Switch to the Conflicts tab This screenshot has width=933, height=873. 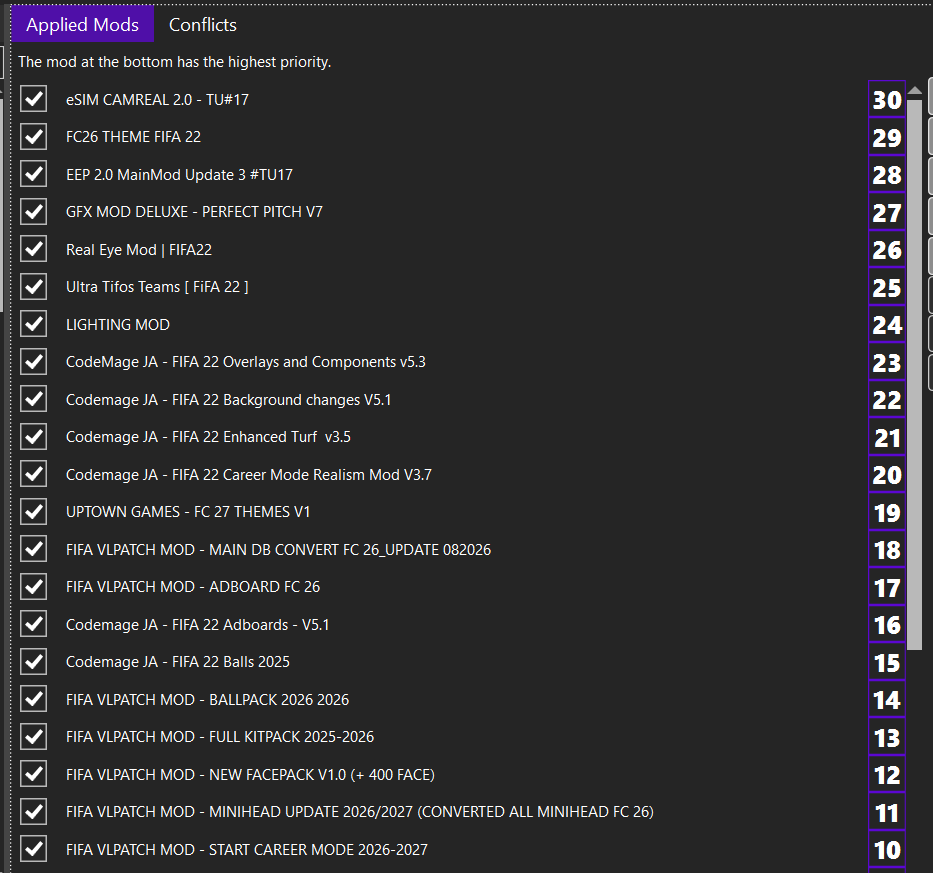tap(202, 24)
